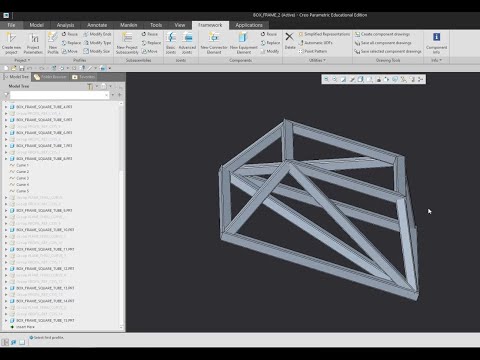480x360 pixels.
Task: Expand the Utilities group dropdown
Action: 317,60
